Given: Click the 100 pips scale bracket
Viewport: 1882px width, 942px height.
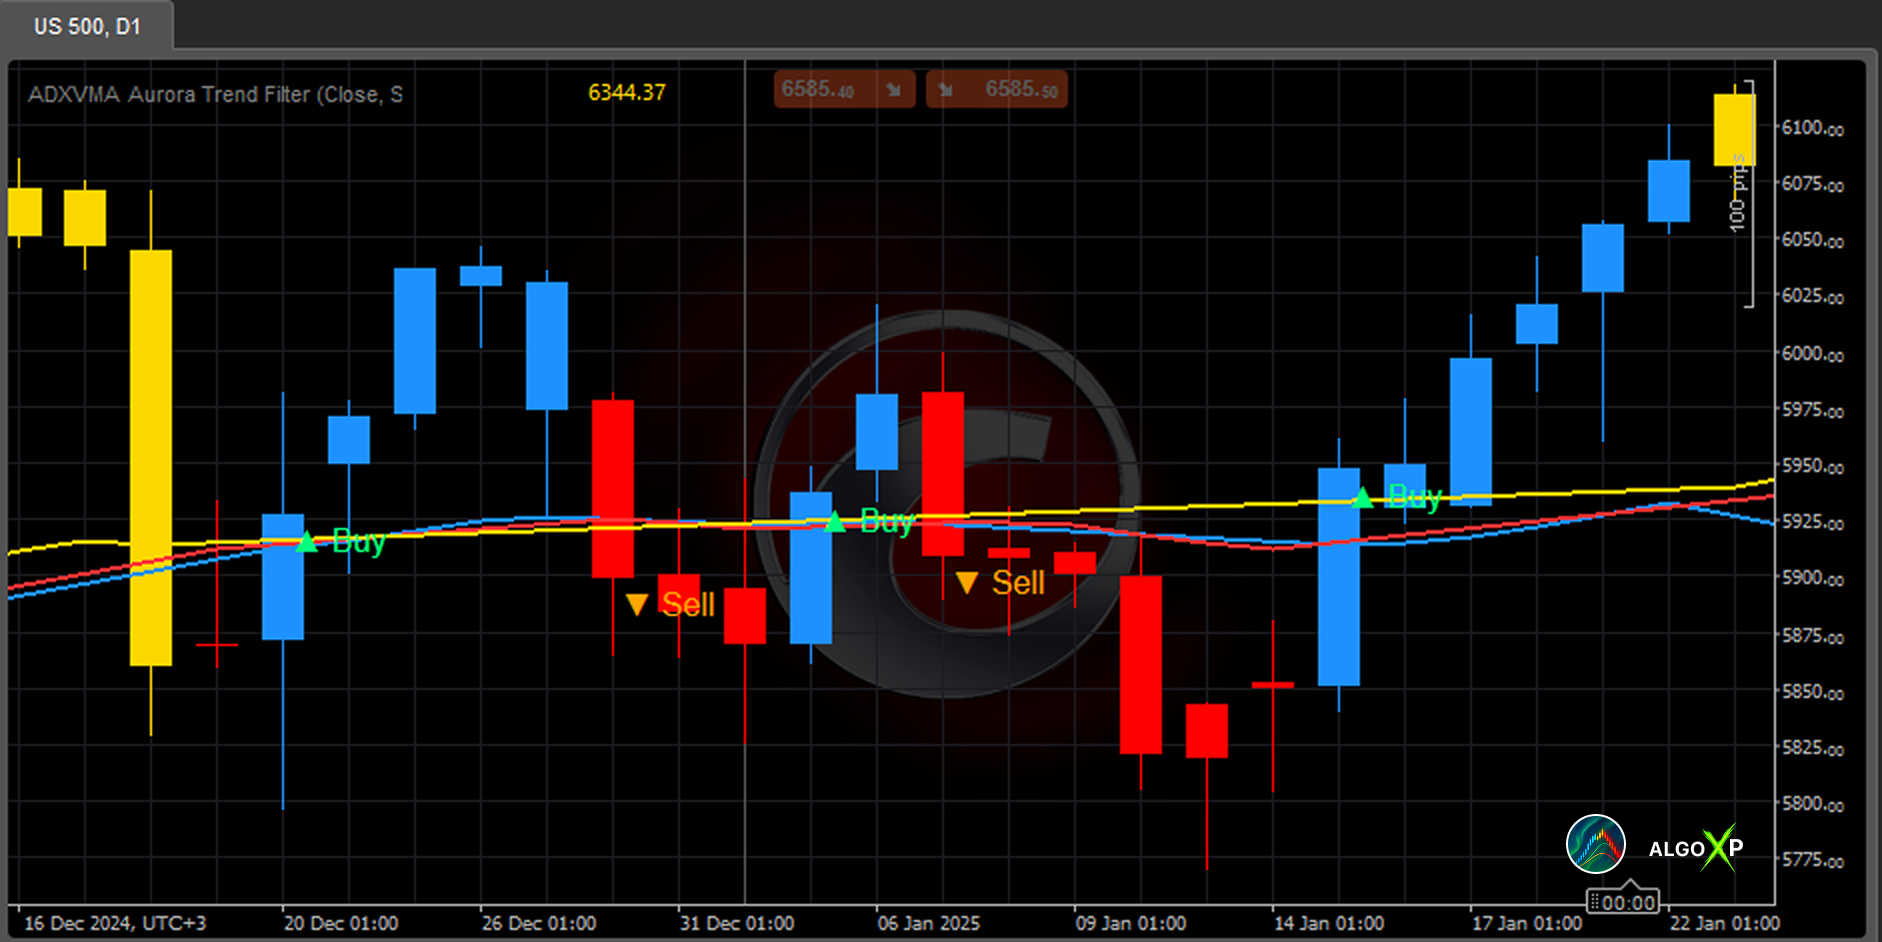Looking at the screenshot, I should coord(1743,195).
